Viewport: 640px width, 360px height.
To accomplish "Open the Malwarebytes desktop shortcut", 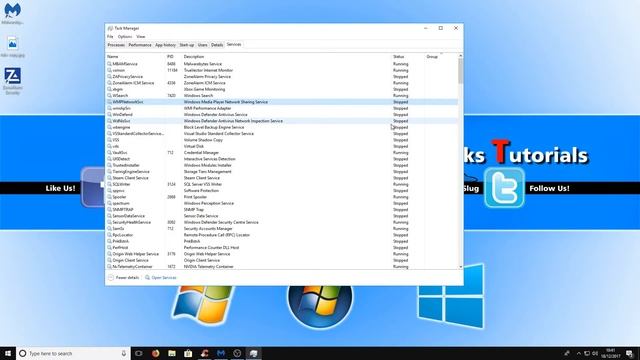I will (x=12, y=13).
